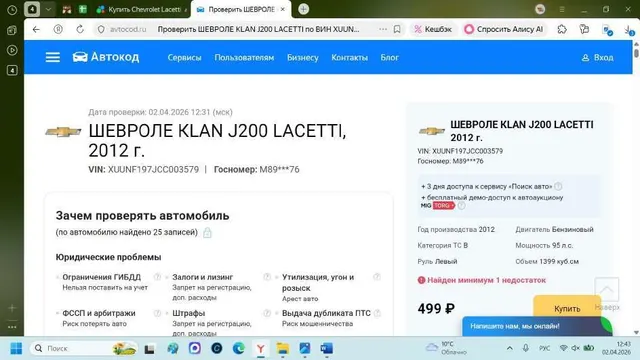Close the Проверить ШЕВРОЛЕ tab
640x360 pixels.
coord(282,9)
